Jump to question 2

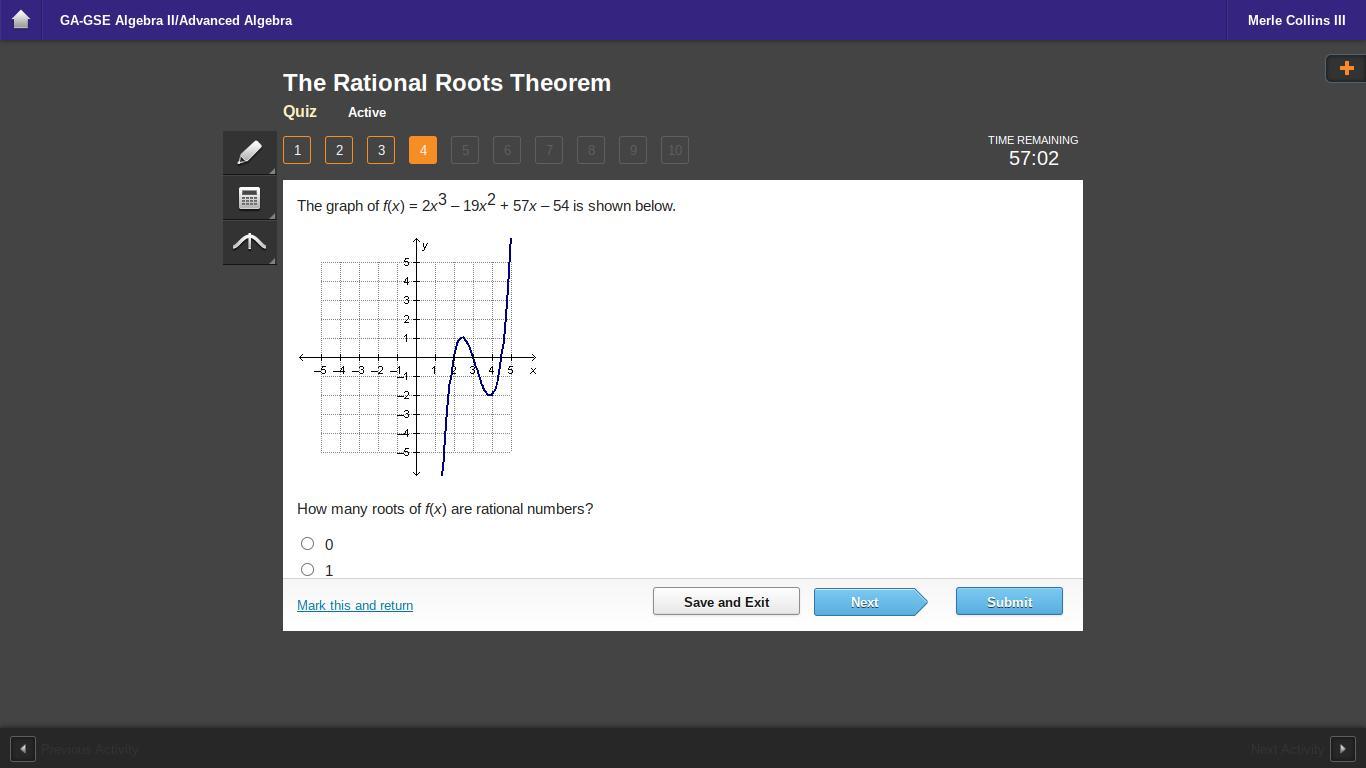(339, 150)
